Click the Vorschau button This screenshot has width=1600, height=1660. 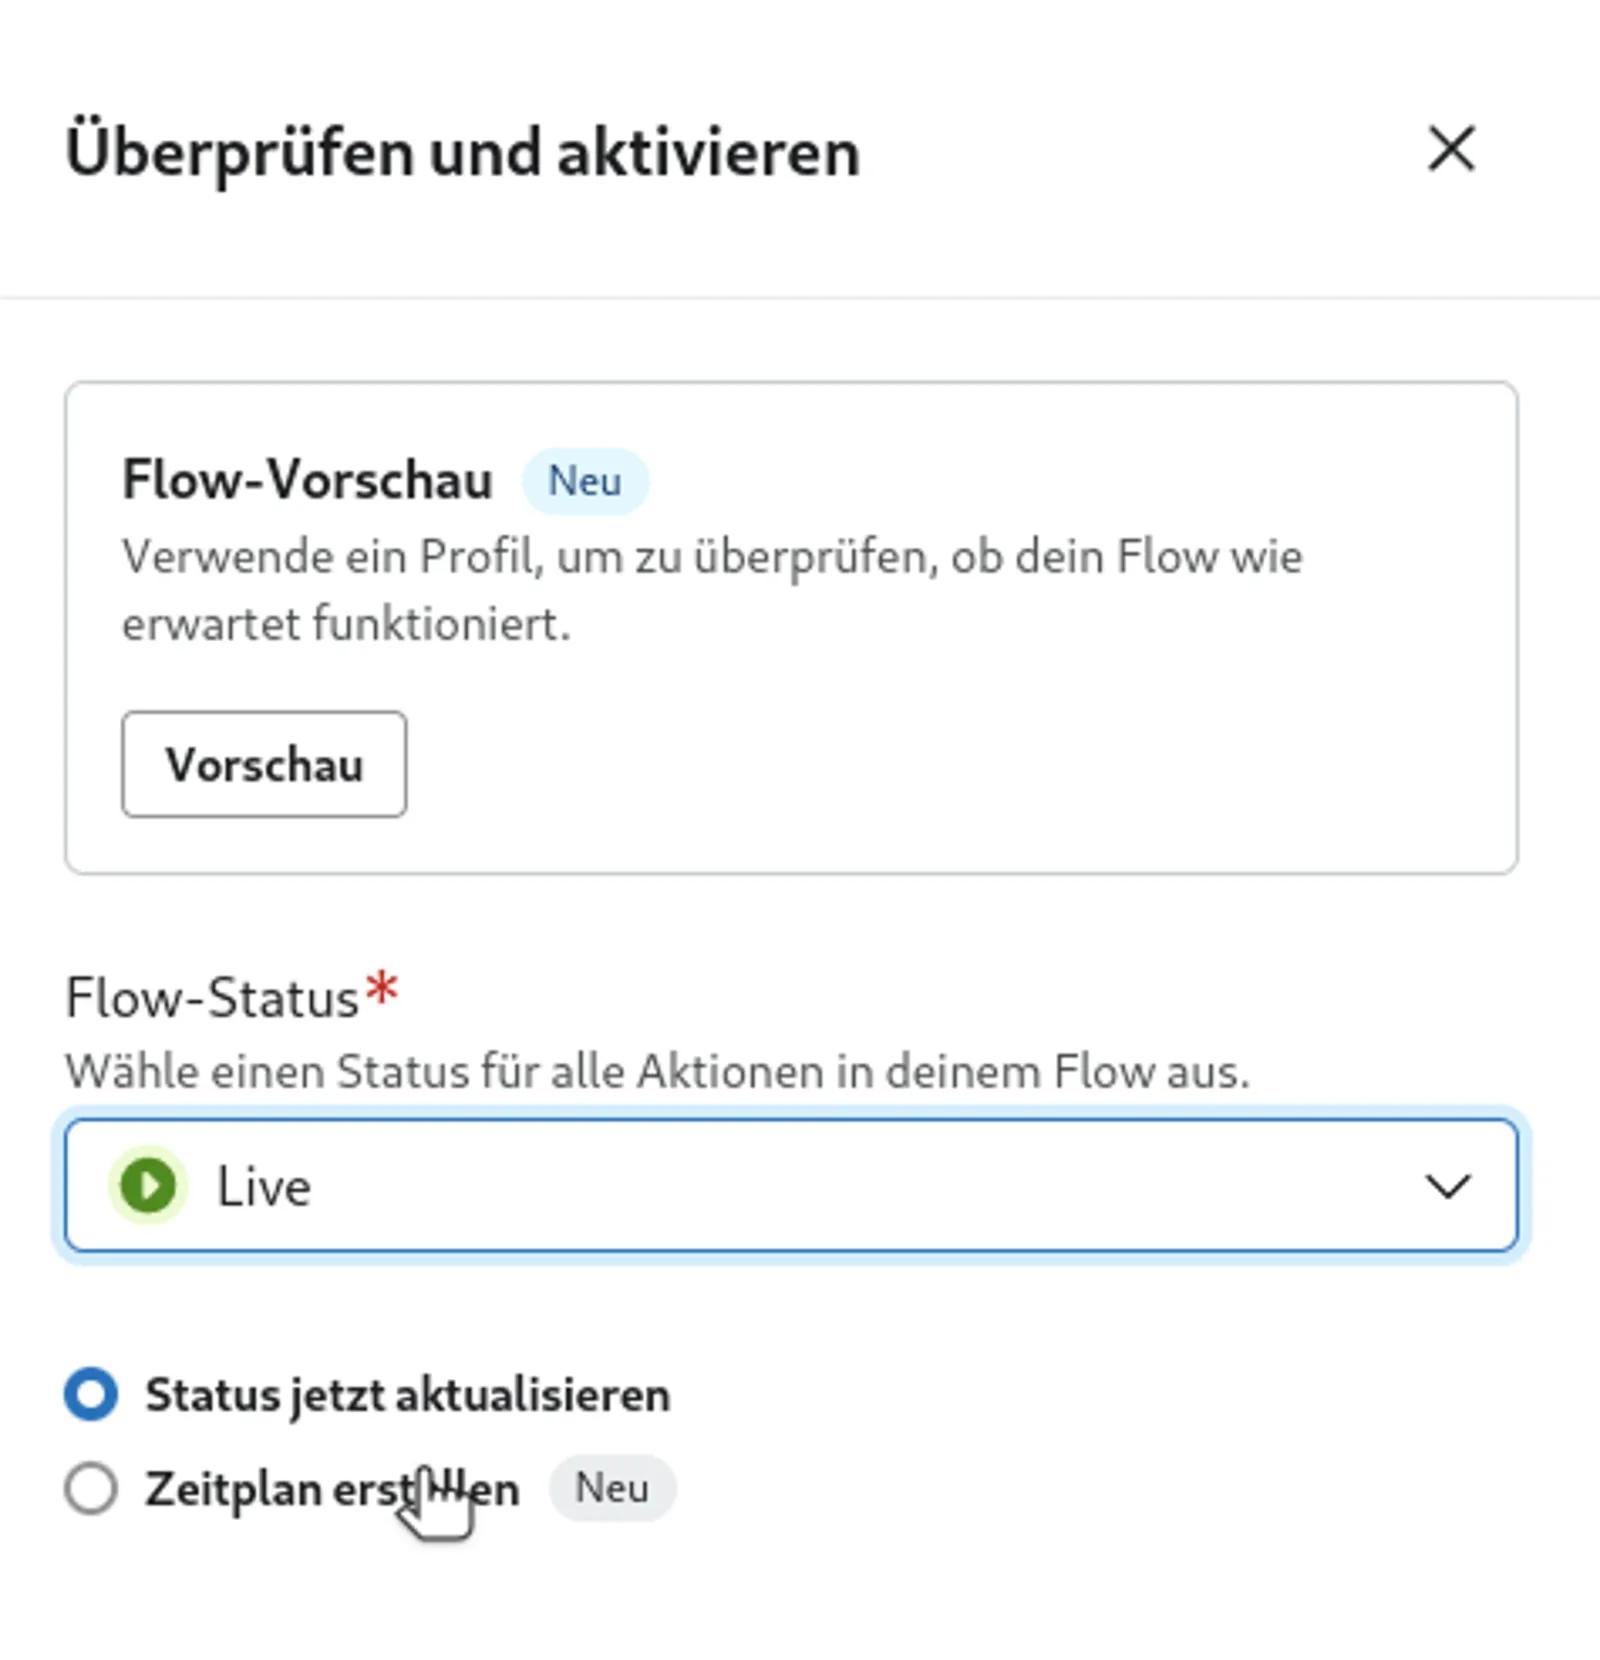[264, 765]
